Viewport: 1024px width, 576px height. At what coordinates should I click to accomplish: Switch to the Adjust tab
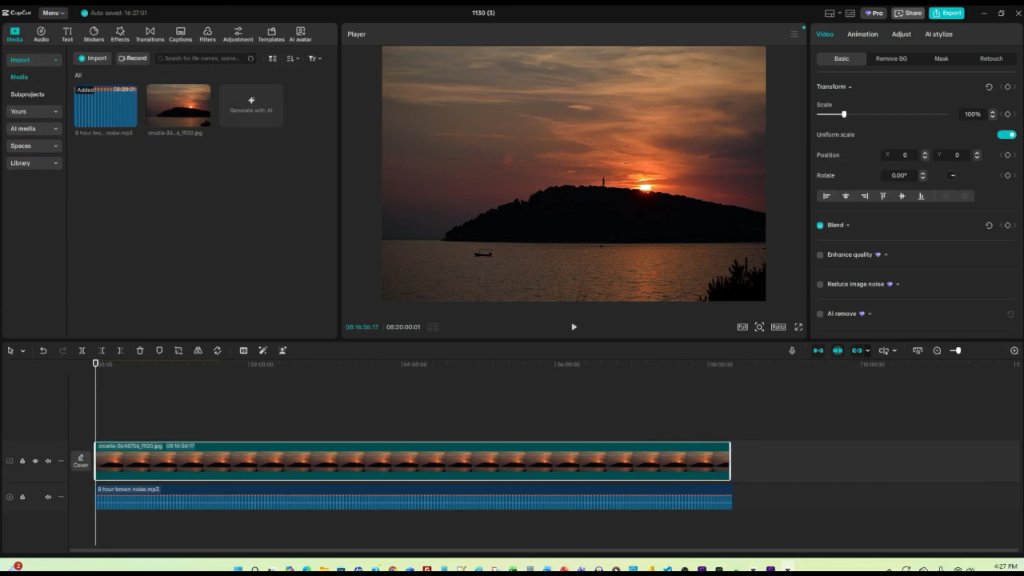(x=901, y=34)
